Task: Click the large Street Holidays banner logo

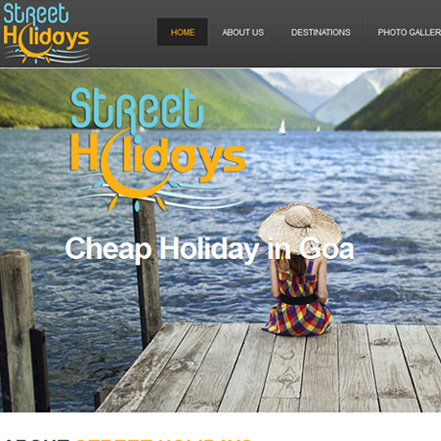Action: pyautogui.click(x=157, y=149)
